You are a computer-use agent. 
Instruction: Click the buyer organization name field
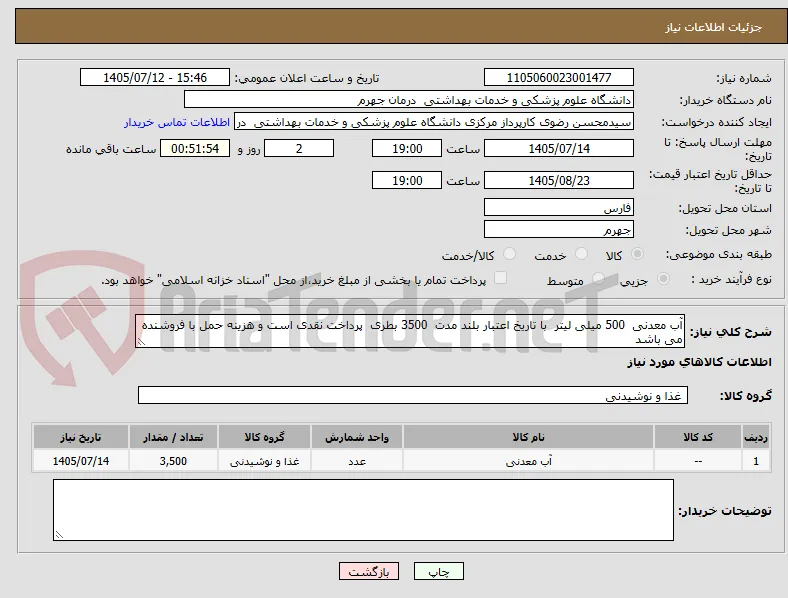(x=409, y=99)
